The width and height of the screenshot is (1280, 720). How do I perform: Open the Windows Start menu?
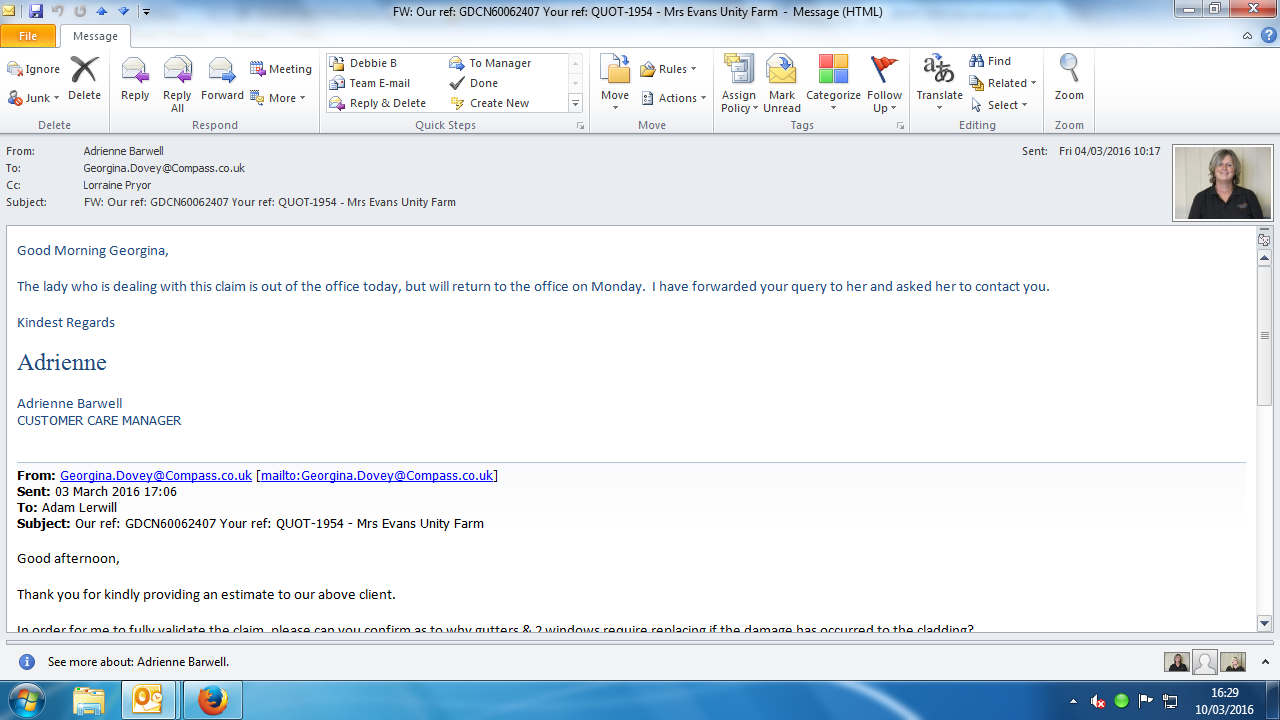tap(25, 700)
